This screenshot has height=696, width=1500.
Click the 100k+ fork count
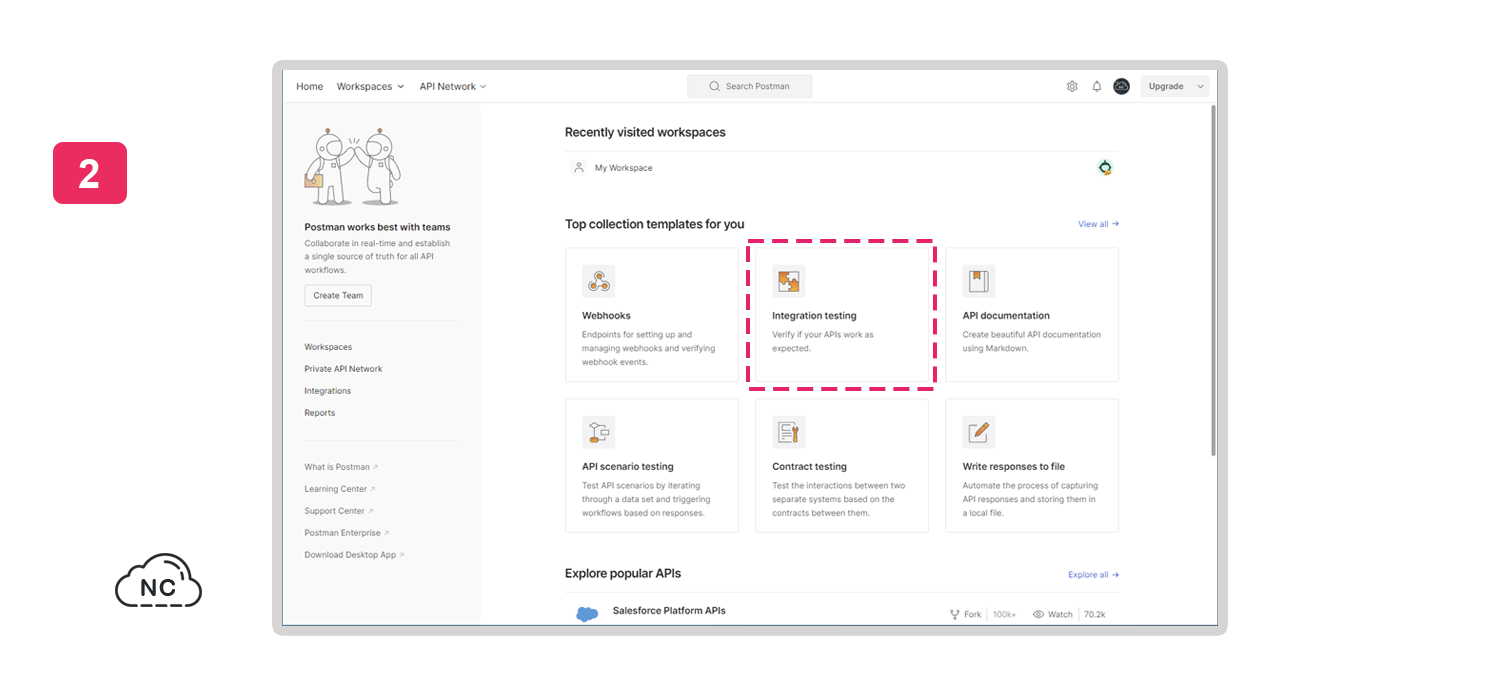1004,614
